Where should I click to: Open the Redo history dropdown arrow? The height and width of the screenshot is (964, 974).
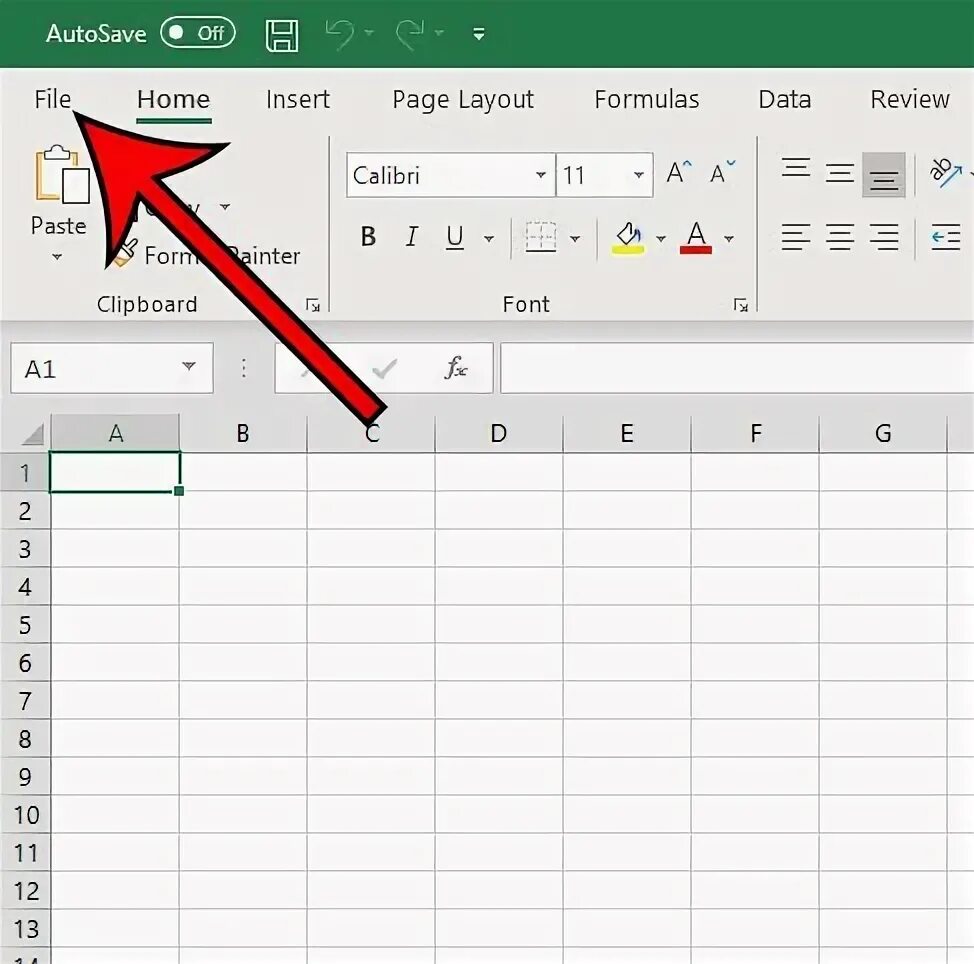[x=439, y=32]
